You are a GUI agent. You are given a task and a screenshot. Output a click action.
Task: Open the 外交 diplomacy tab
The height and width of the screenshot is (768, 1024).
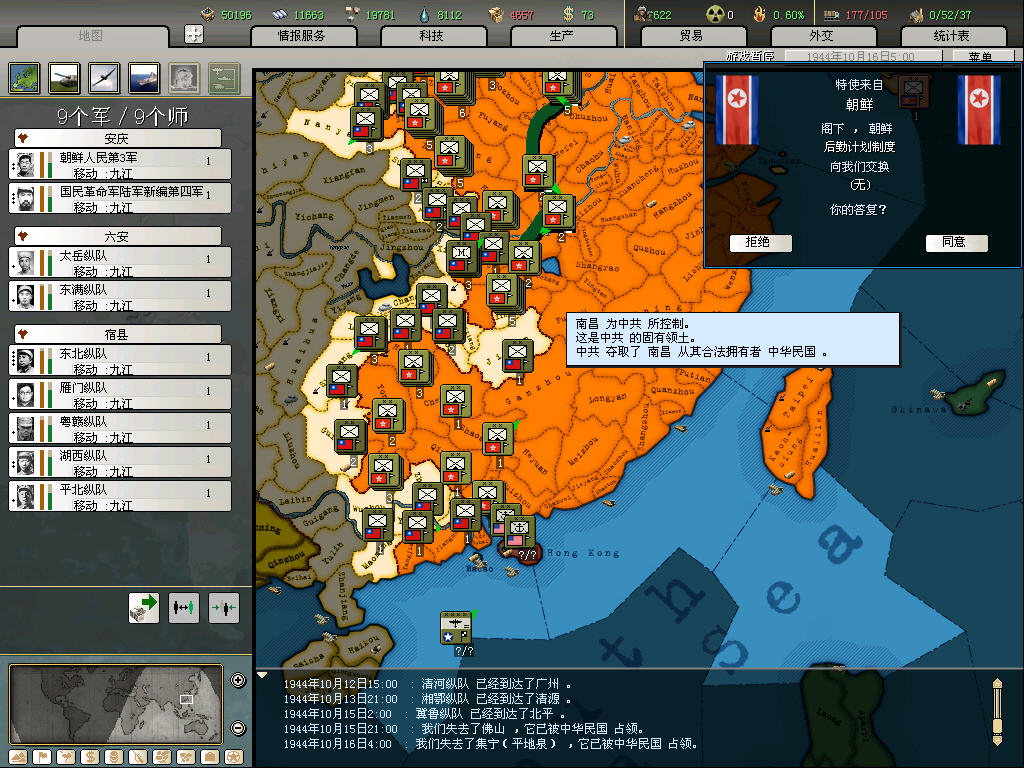822,36
